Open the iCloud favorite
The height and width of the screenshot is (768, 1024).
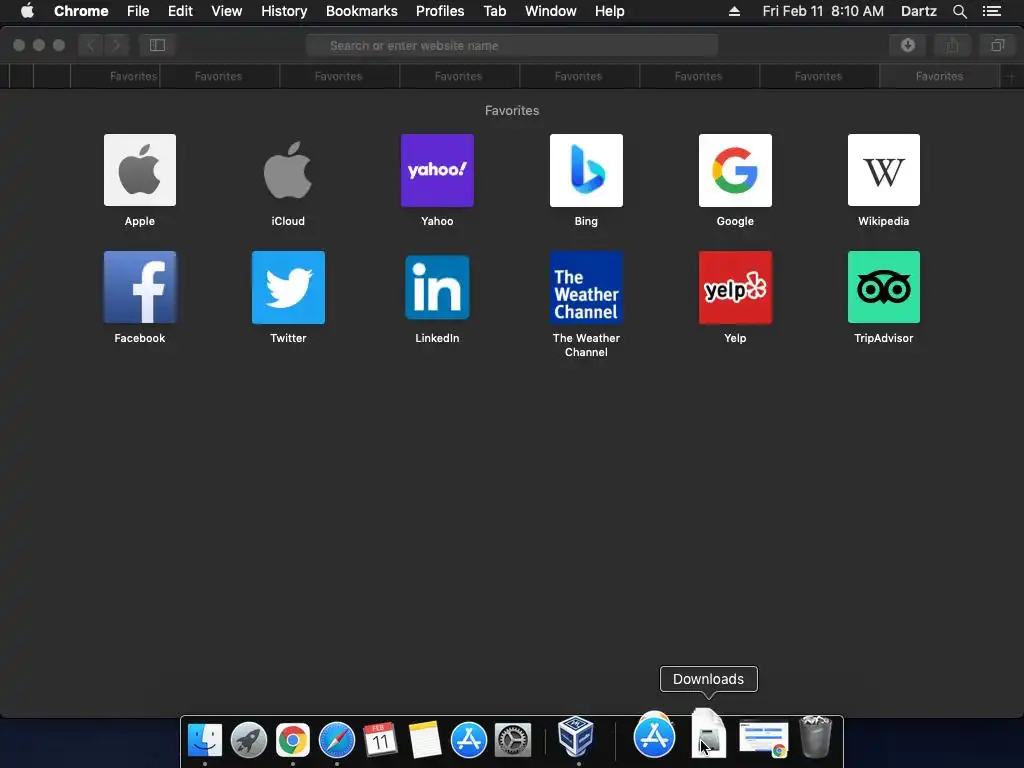(288, 170)
